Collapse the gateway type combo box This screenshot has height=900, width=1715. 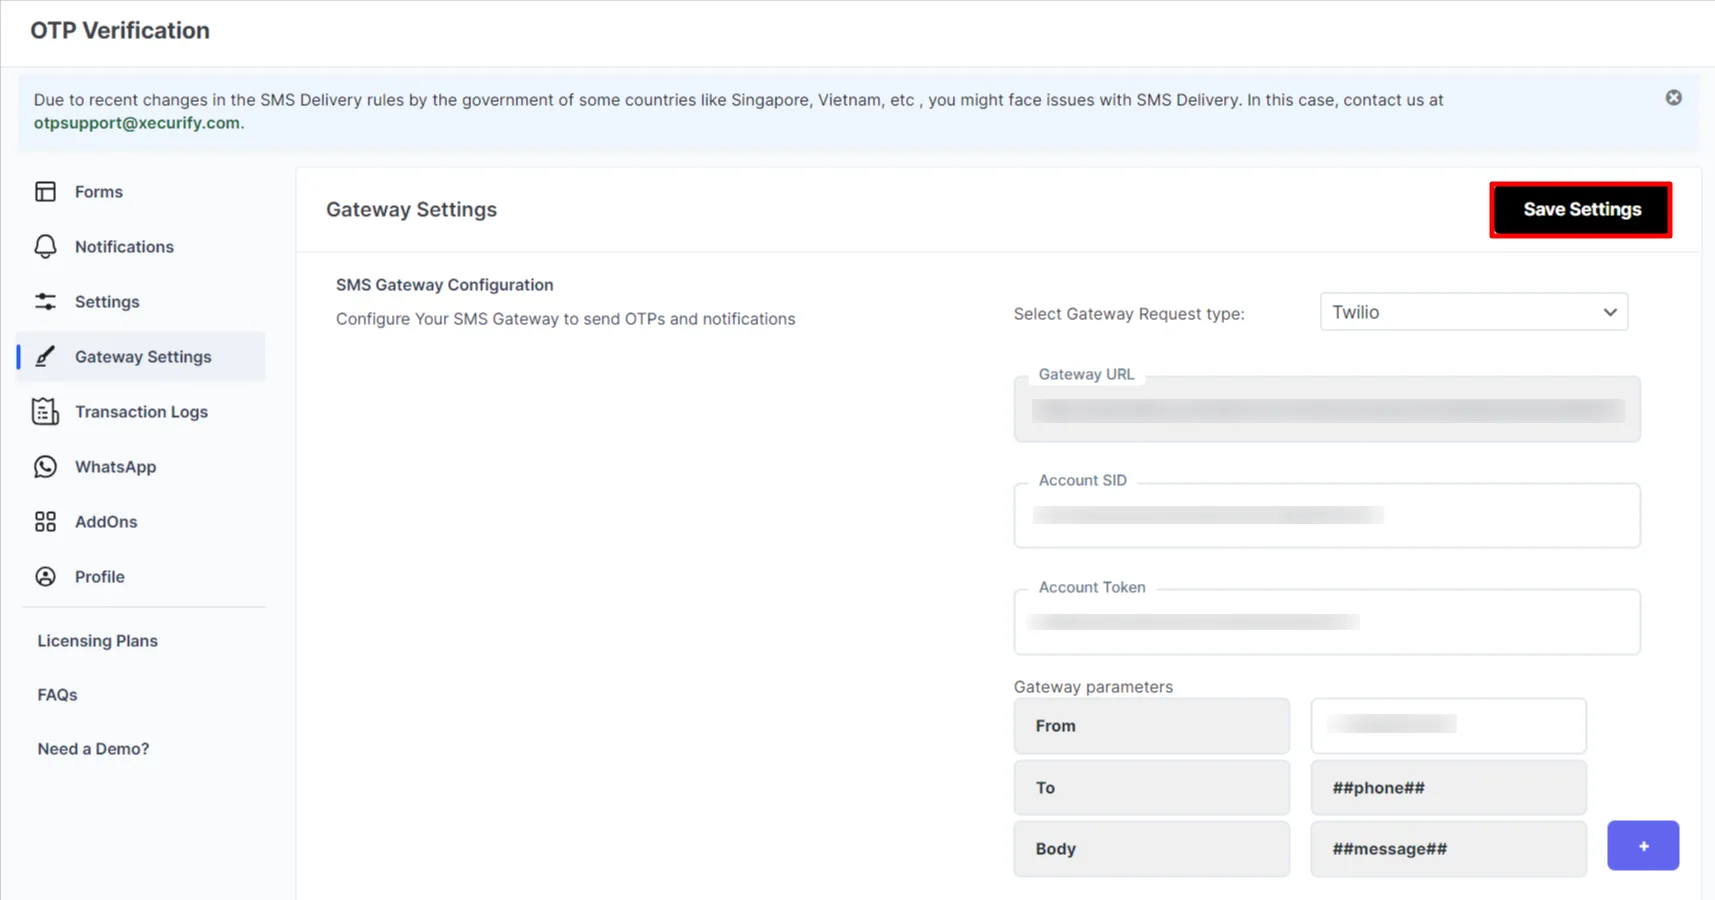[x=1609, y=311]
